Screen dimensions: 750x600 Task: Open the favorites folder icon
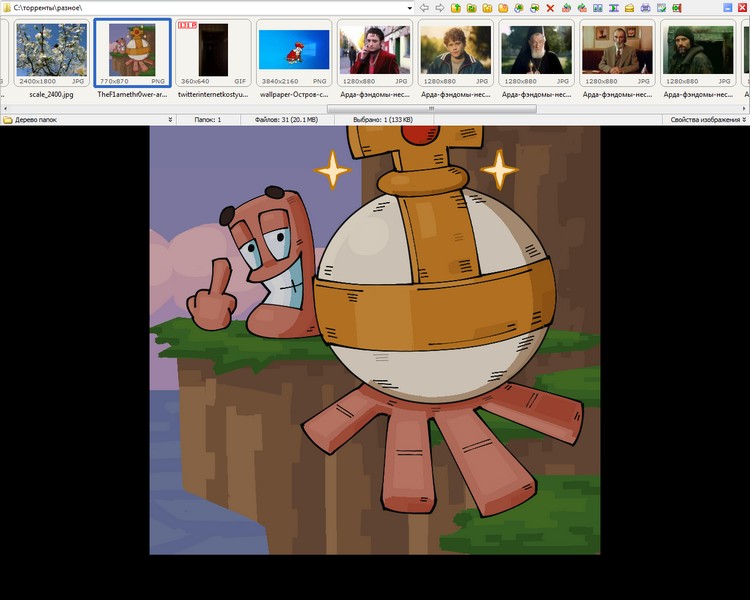point(503,8)
